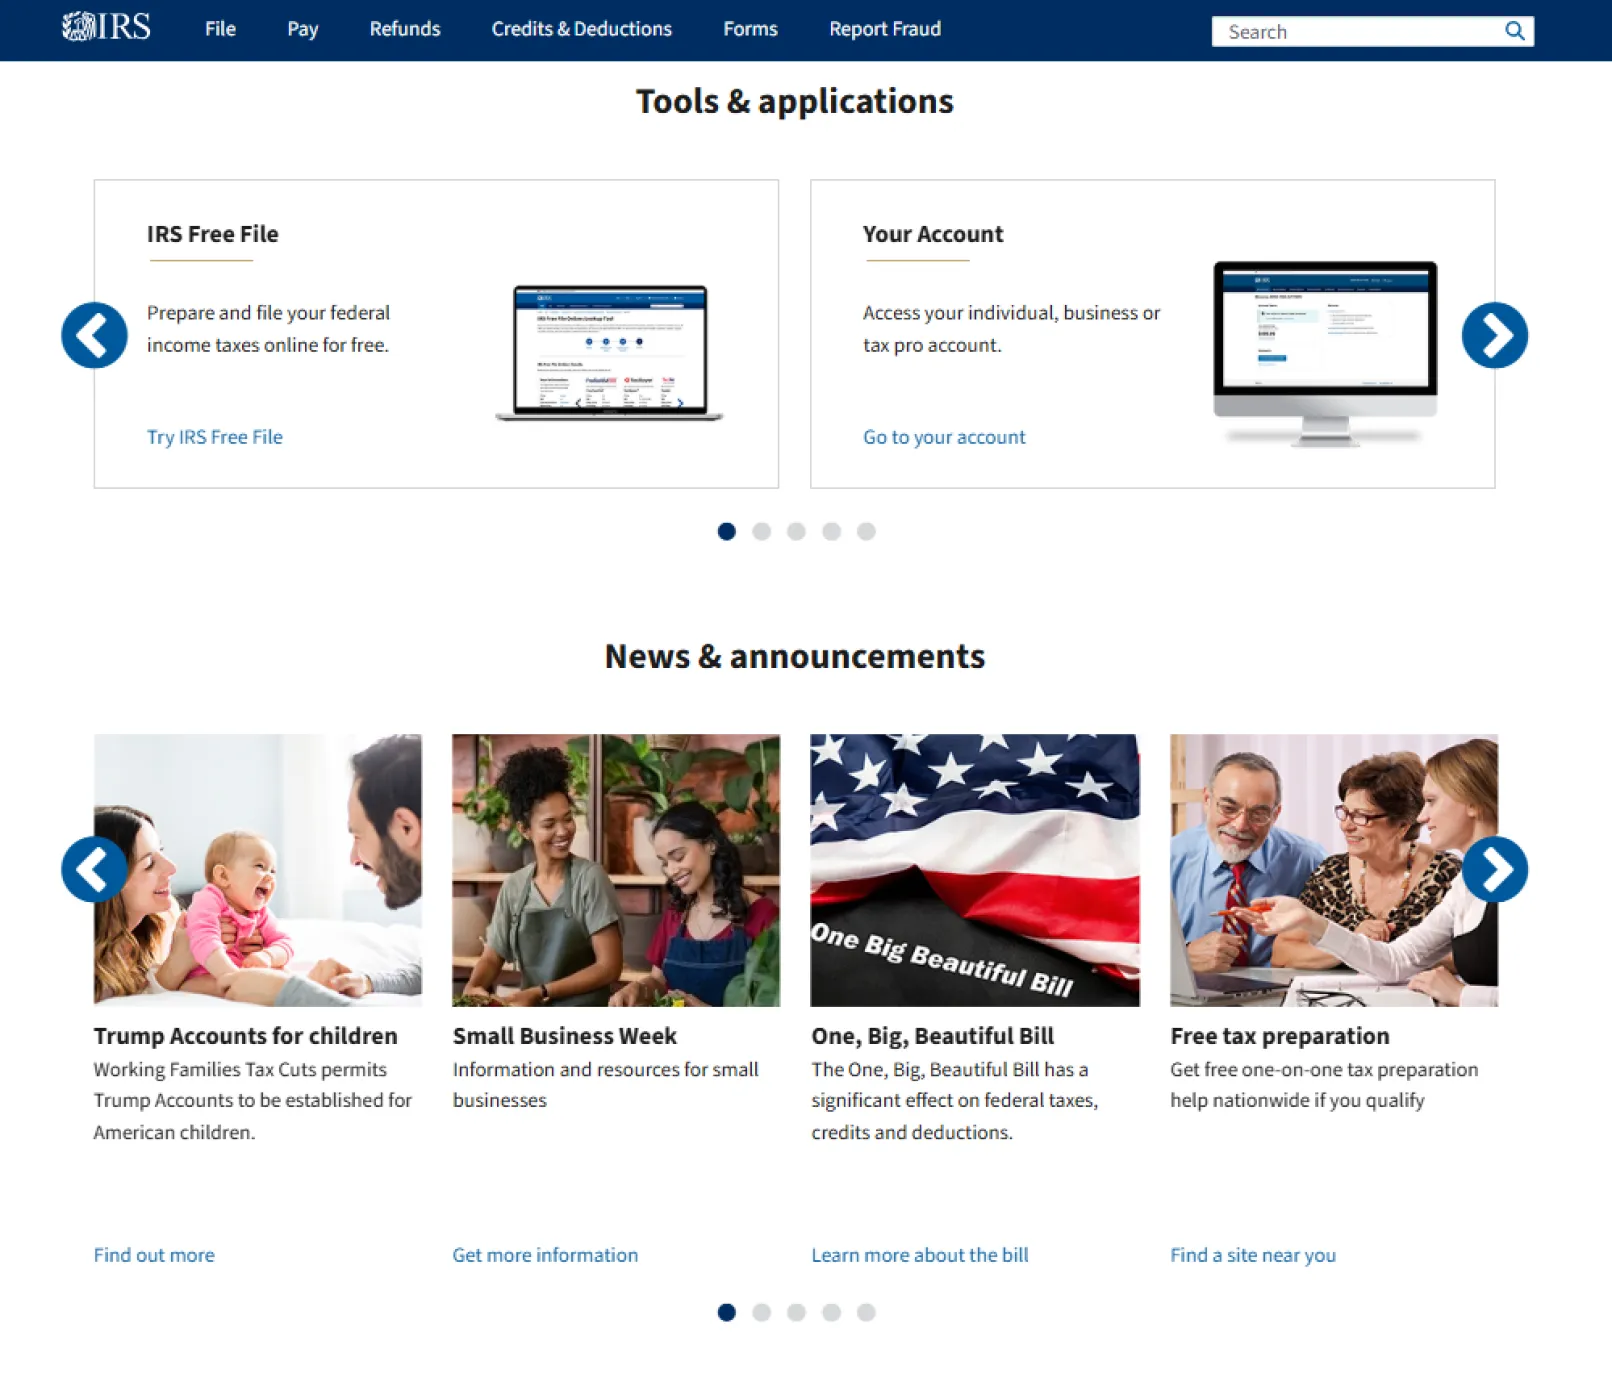The height and width of the screenshot is (1378, 1612).
Task: Open the Credits & Deductions menu
Action: (582, 29)
